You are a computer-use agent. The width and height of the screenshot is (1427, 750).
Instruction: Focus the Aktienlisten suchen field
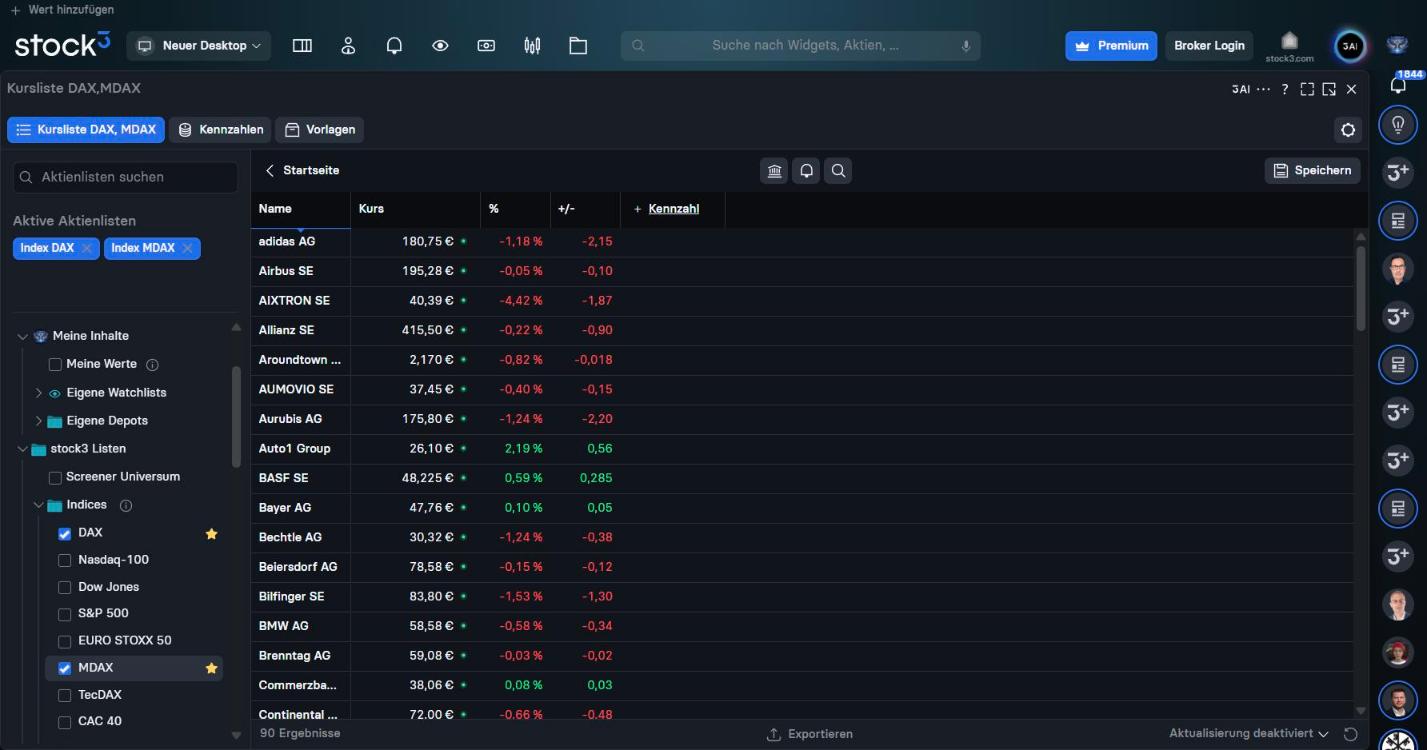coord(126,177)
